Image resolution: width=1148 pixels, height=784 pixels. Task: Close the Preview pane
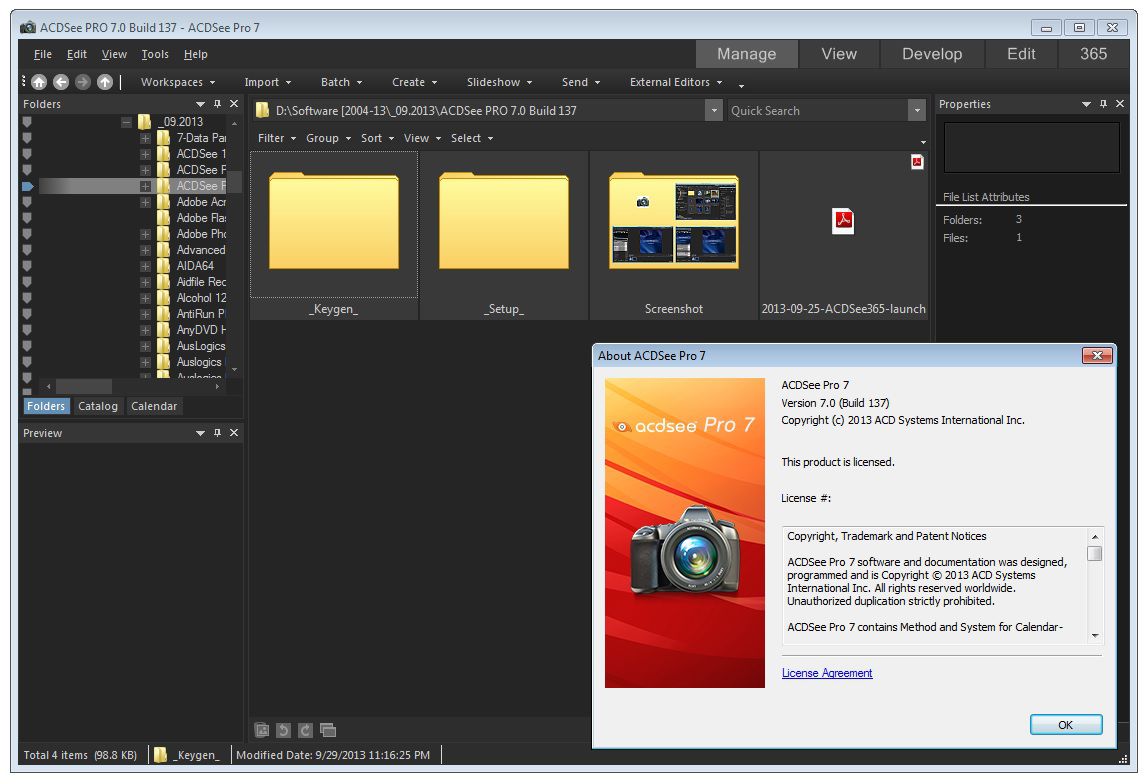pyautogui.click(x=234, y=433)
